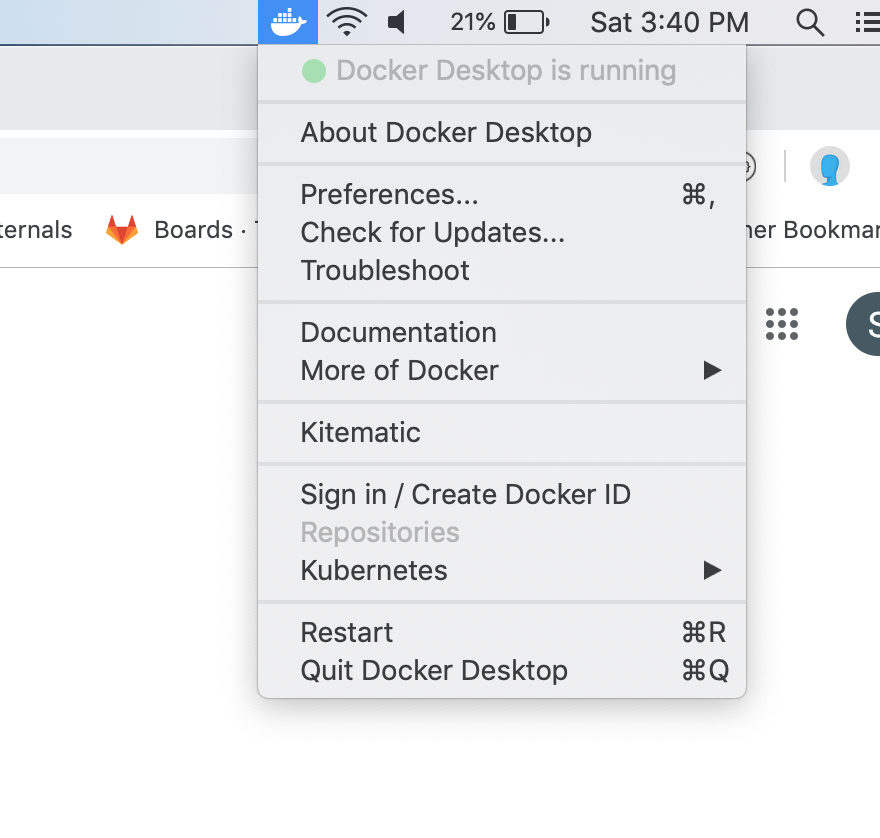Open the Wi-Fi status icon
The width and height of the screenshot is (880, 838).
347,21
